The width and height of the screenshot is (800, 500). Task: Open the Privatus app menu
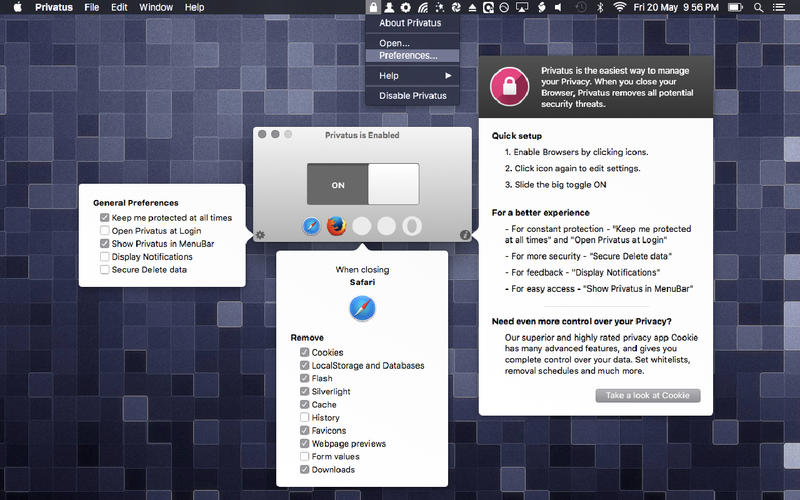click(x=54, y=7)
